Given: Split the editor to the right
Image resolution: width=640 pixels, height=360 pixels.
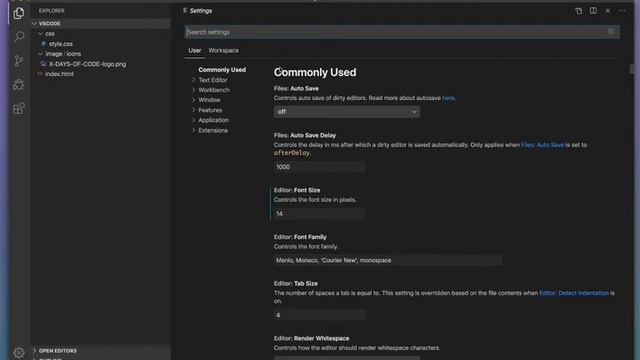Looking at the screenshot, I should coord(593,11).
